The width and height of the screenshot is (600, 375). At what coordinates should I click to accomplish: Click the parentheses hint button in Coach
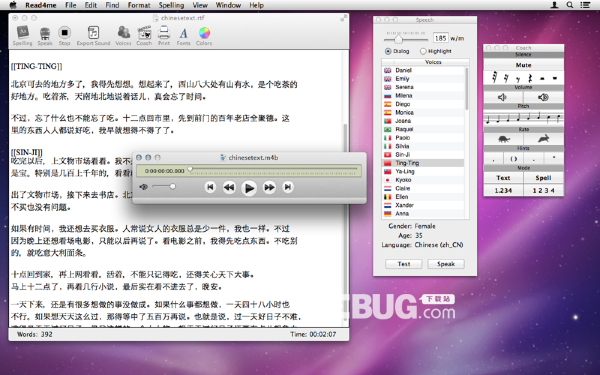[x=514, y=159]
